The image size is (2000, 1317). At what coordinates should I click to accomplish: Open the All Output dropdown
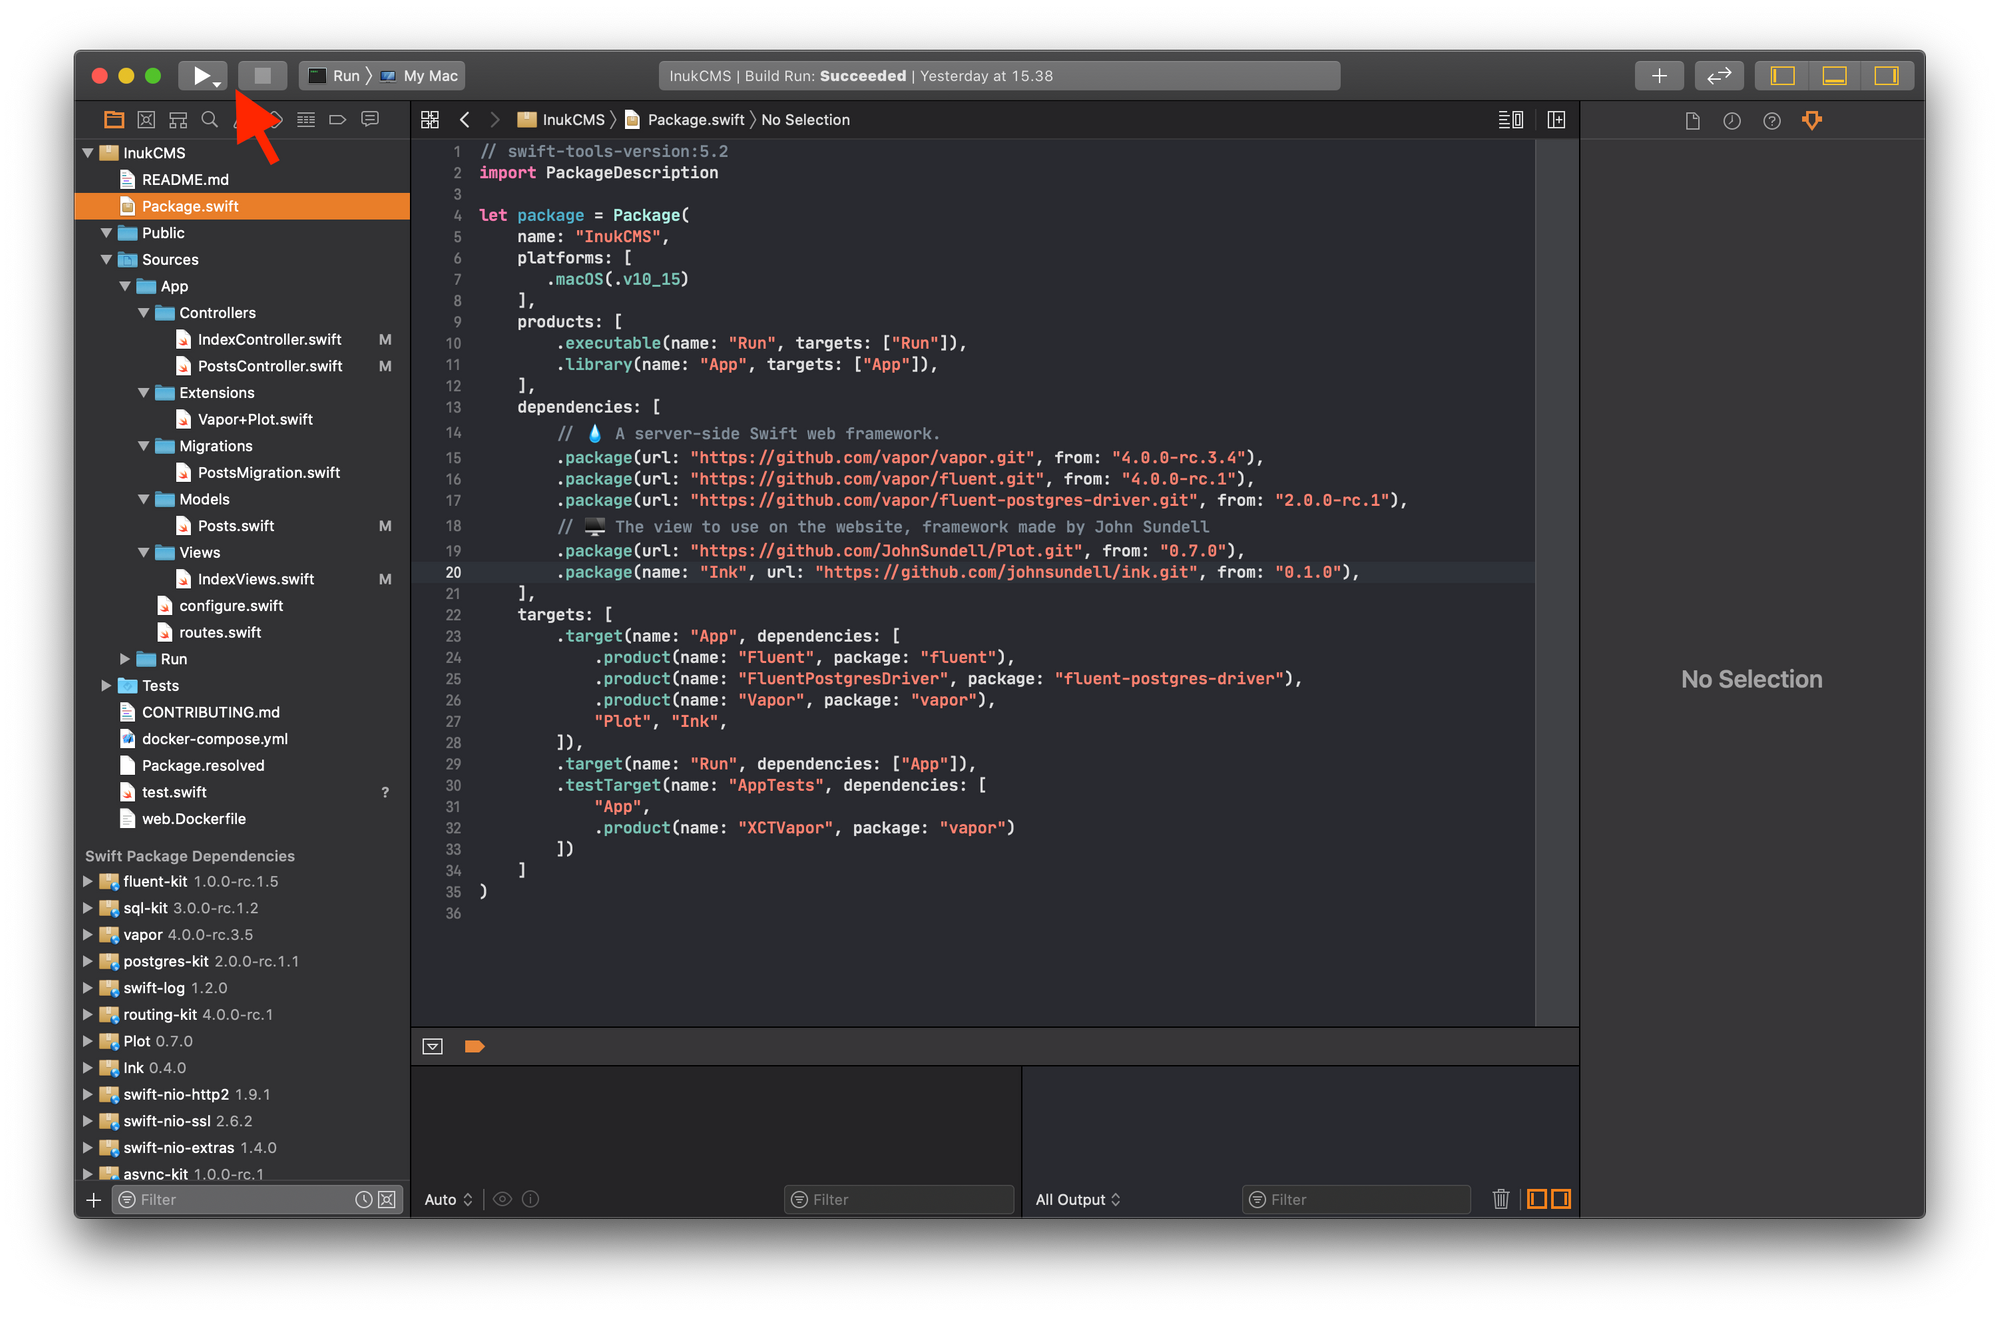tap(1078, 1199)
